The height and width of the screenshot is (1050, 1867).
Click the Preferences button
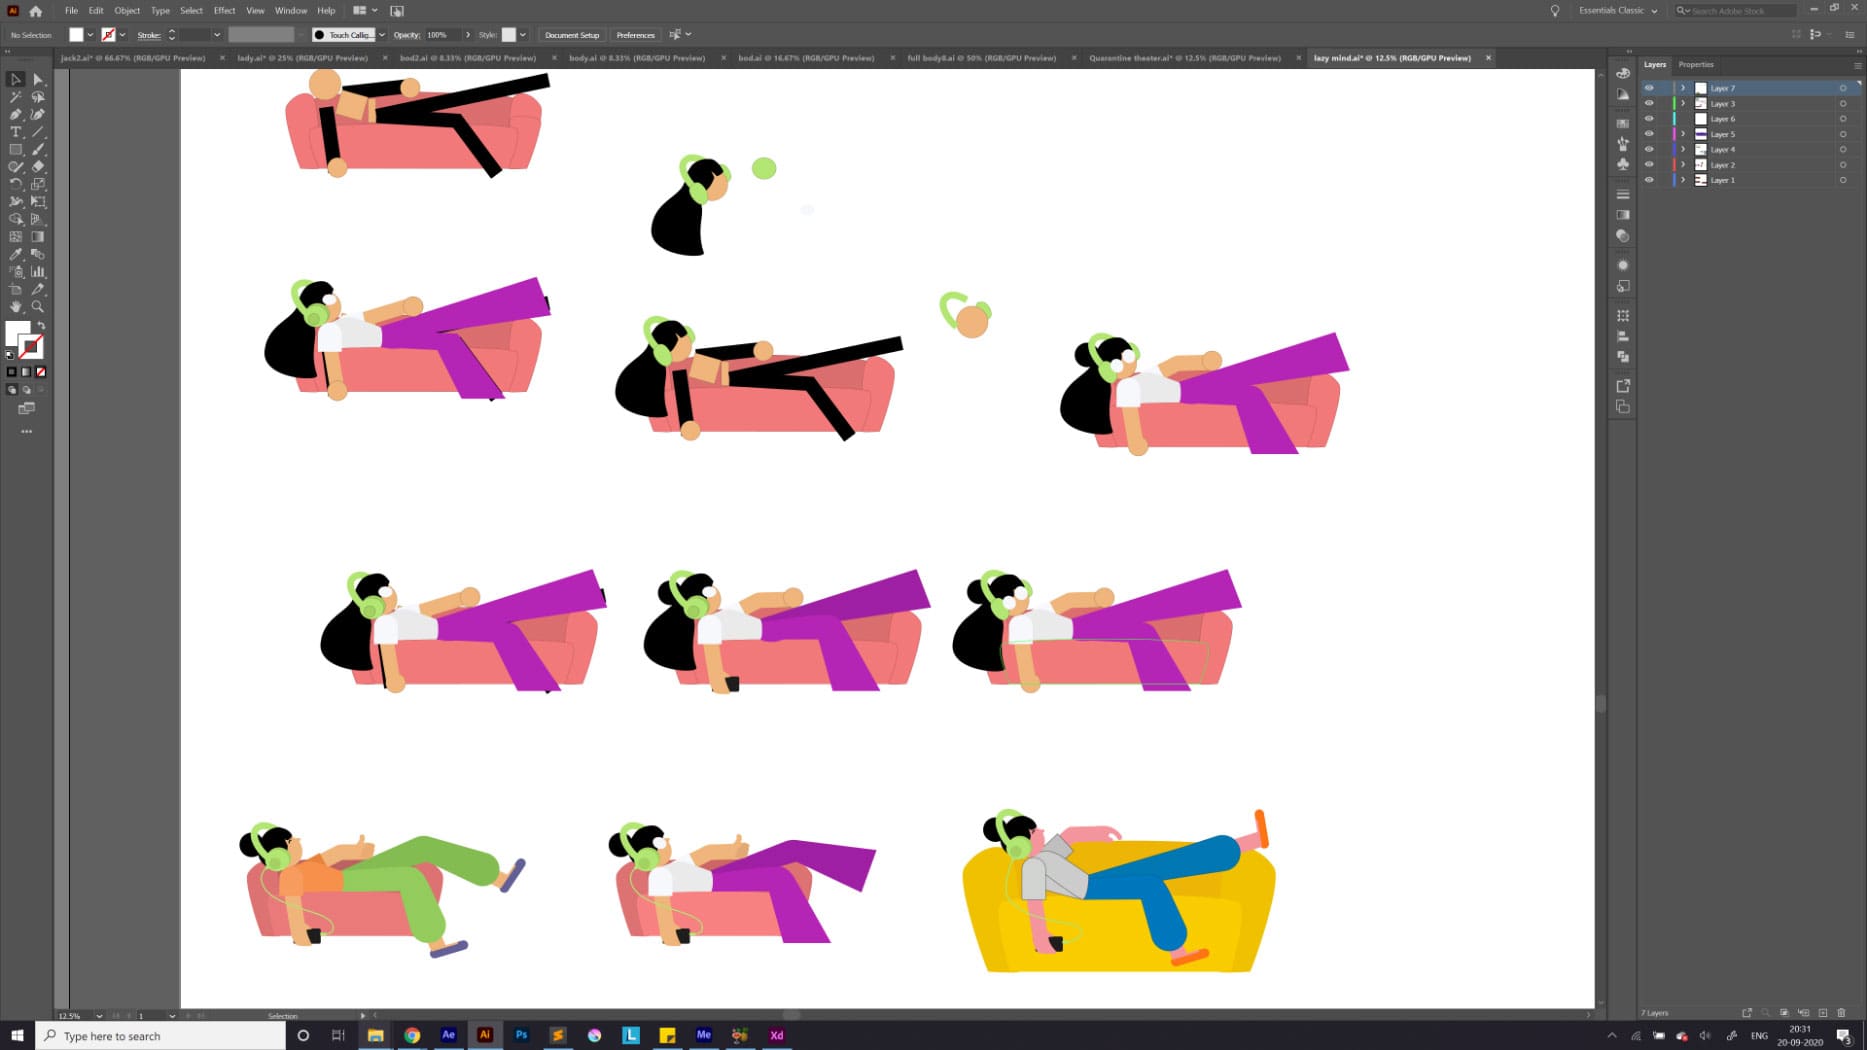point(635,35)
